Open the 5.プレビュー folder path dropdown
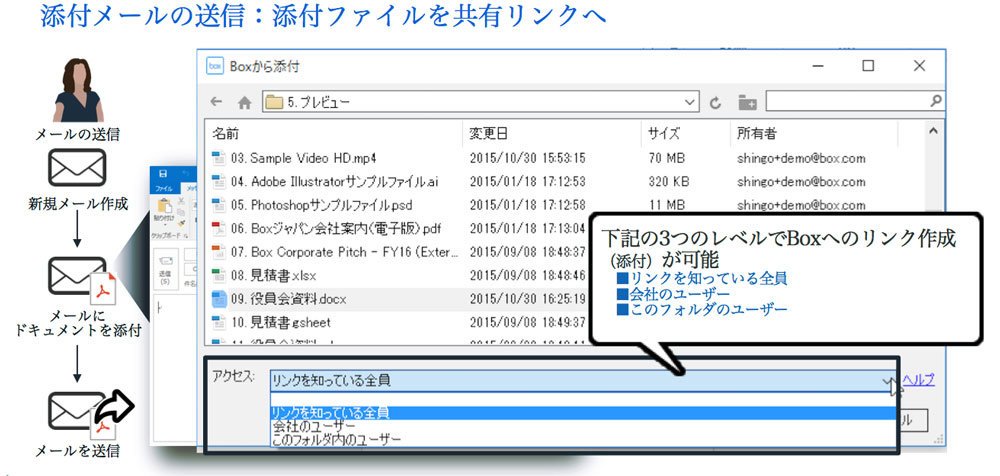Image resolution: width=1000 pixels, height=476 pixels. click(689, 102)
